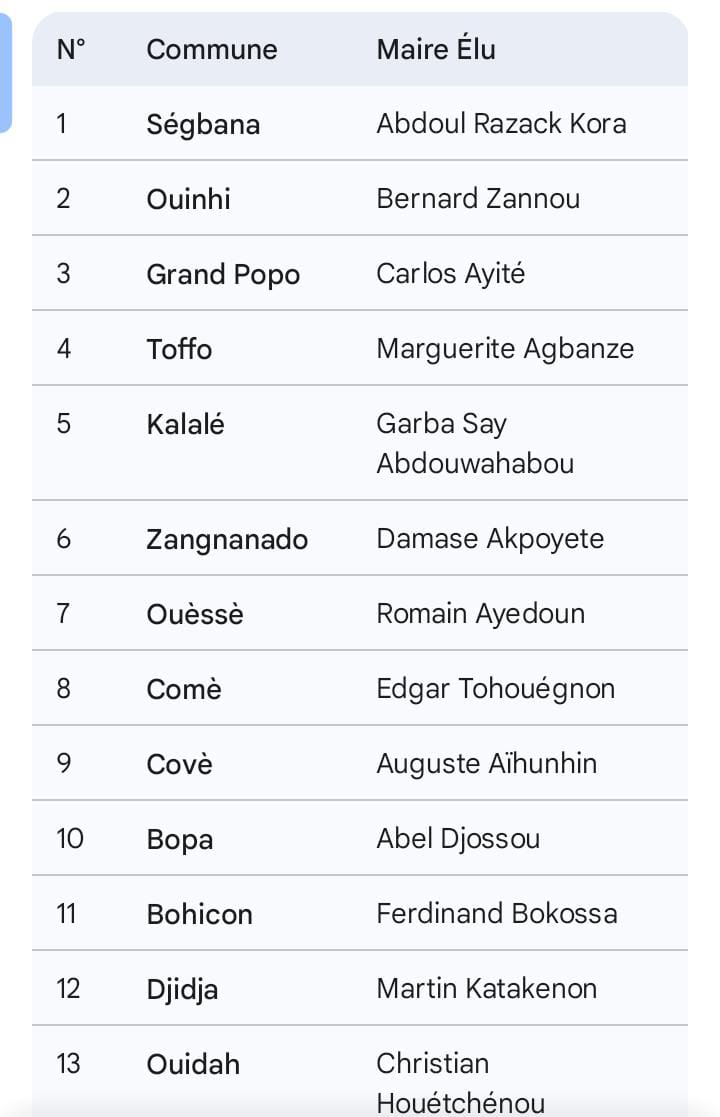The height and width of the screenshot is (1117, 720).
Task: Click the blue tab at left edge
Action: [5, 73]
